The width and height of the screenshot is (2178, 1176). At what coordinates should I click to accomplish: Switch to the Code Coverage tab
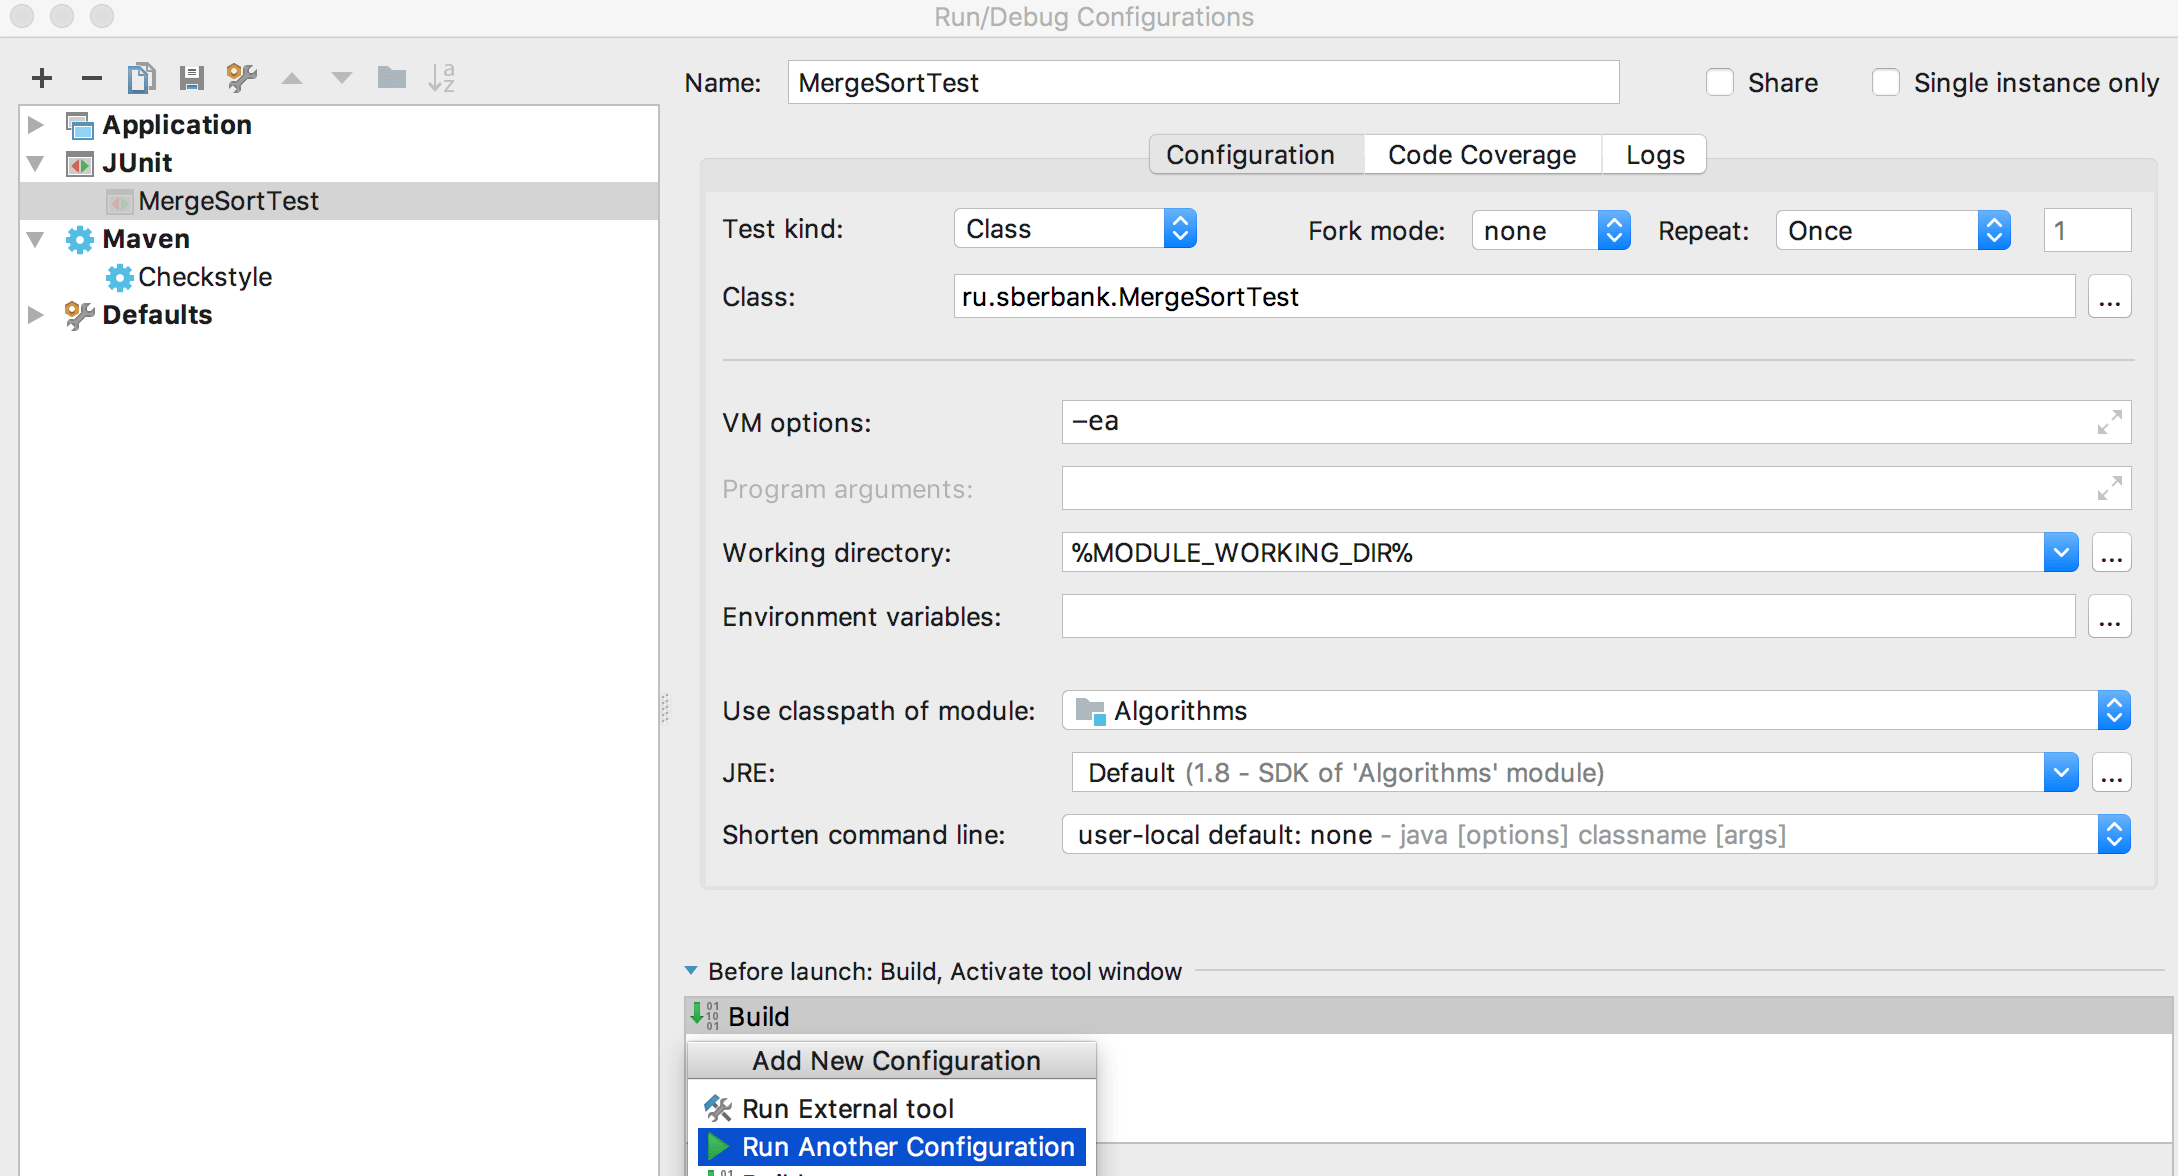tap(1481, 155)
